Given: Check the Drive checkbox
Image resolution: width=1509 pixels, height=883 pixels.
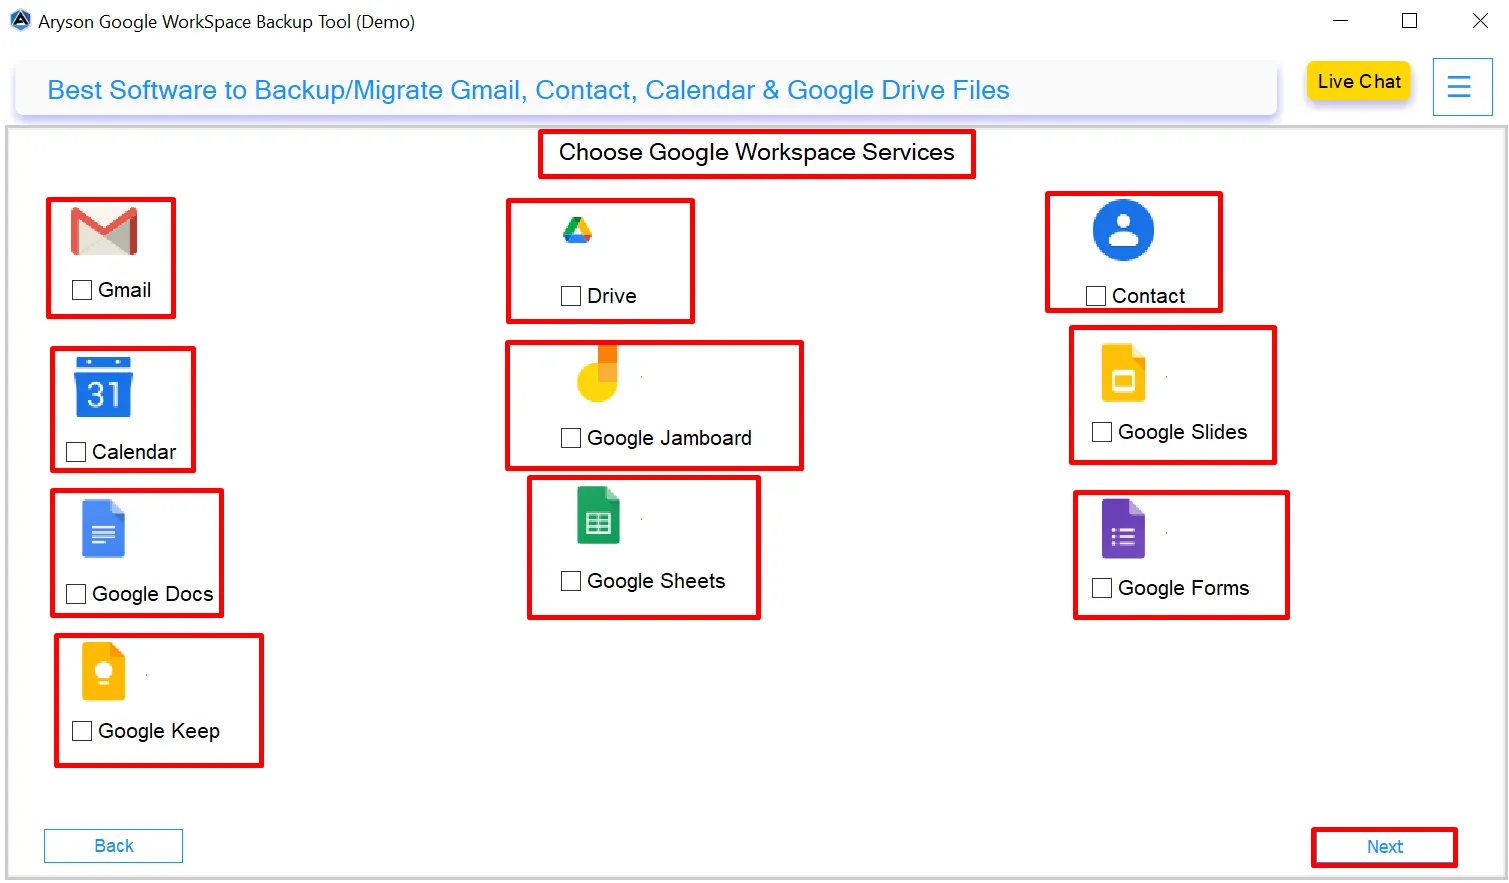Looking at the screenshot, I should click(570, 295).
